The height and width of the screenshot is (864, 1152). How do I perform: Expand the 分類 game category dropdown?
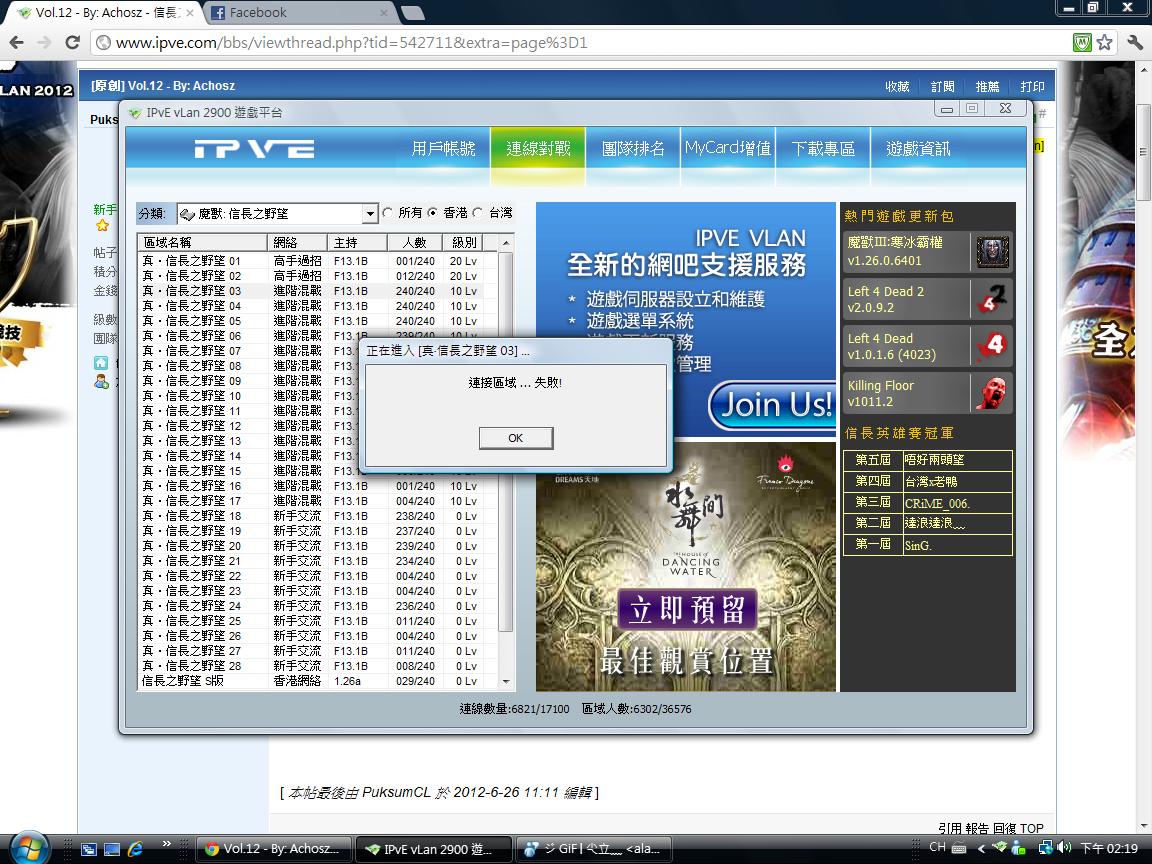pyautogui.click(x=370, y=214)
